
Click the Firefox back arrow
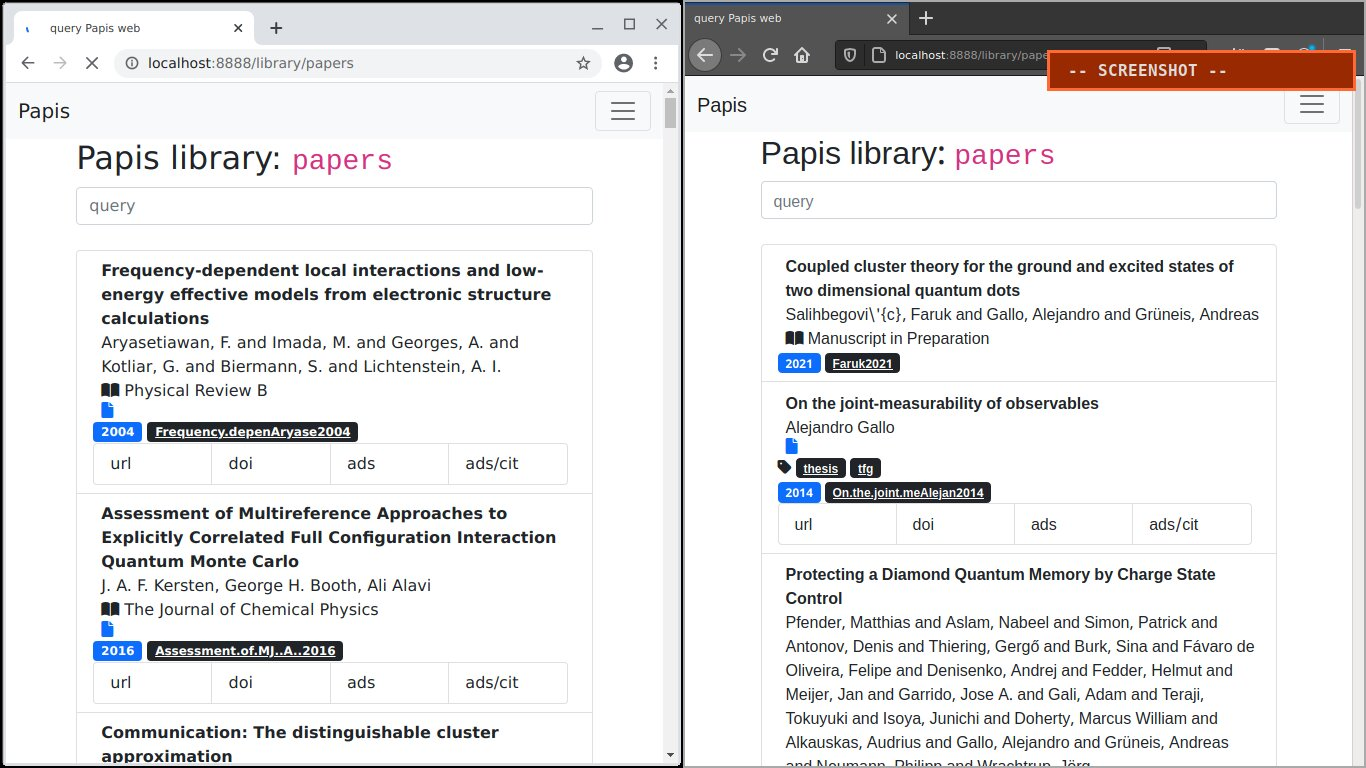pyautogui.click(x=703, y=55)
